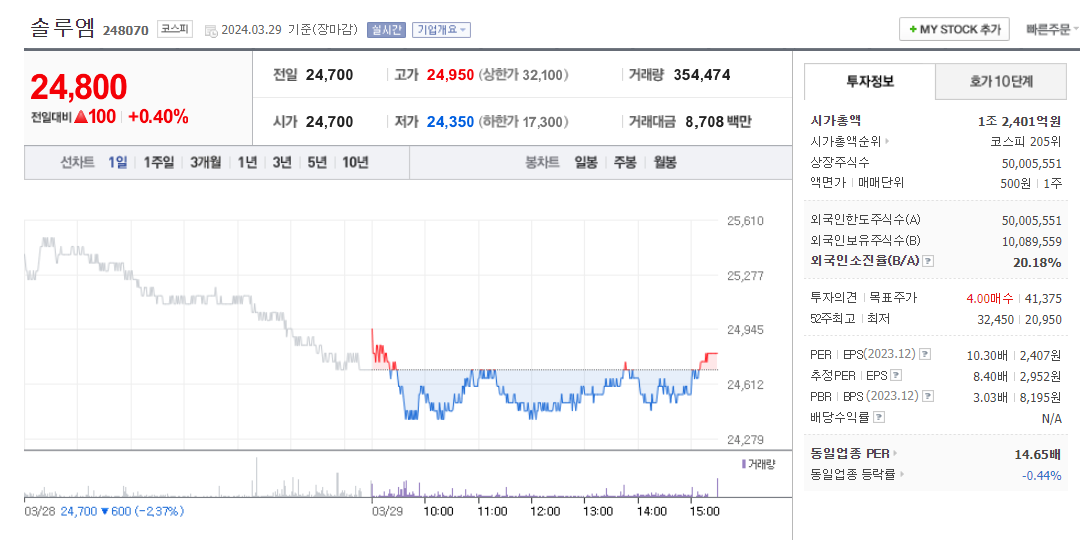Screen dimensions: 1084x540
Task: Click the 25,610 price axis label
Action: [744, 222]
